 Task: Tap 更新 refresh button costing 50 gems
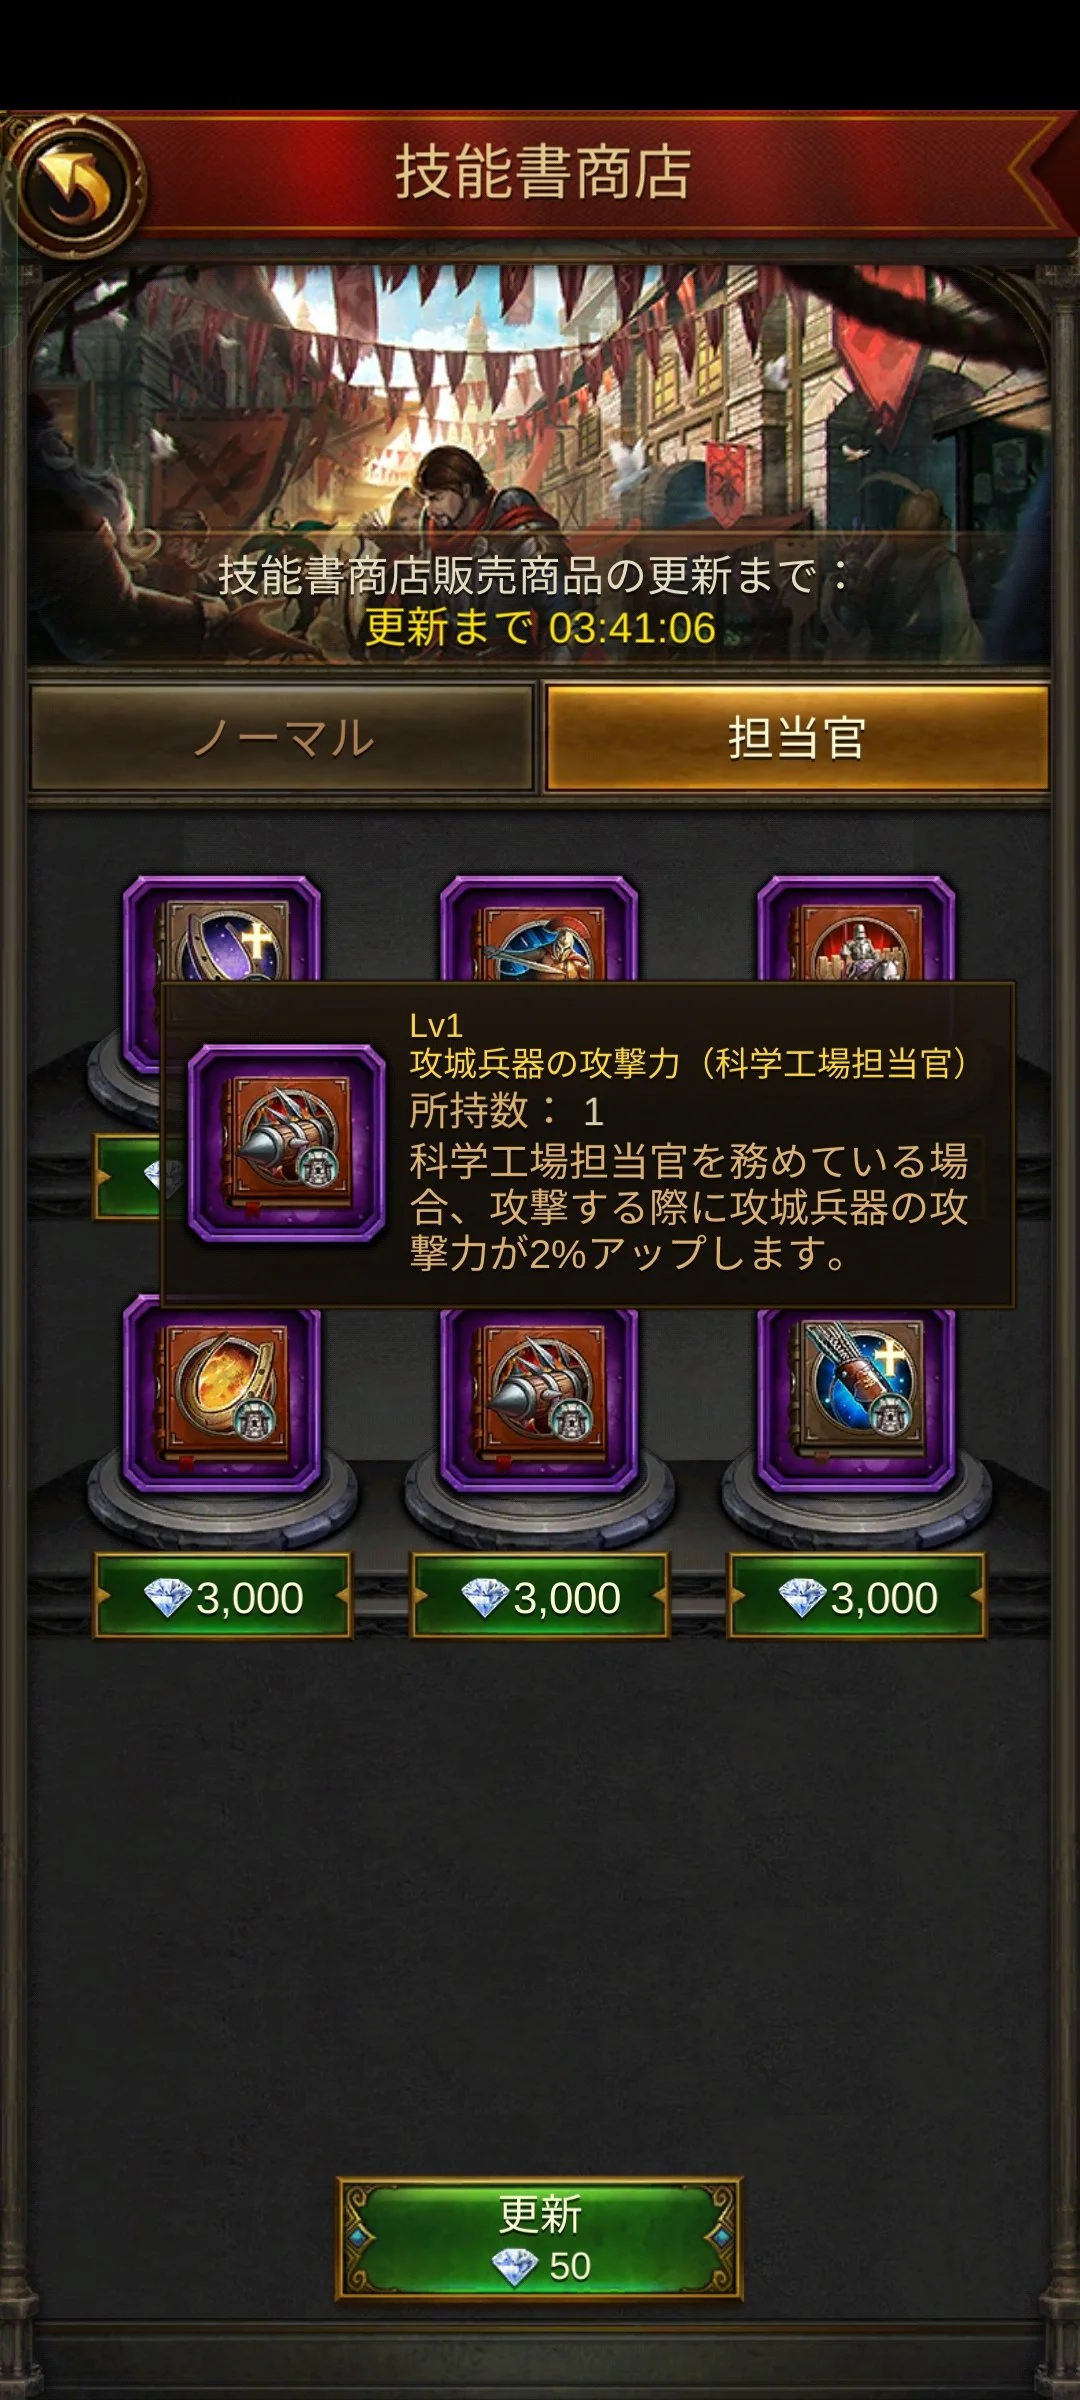[539, 2240]
